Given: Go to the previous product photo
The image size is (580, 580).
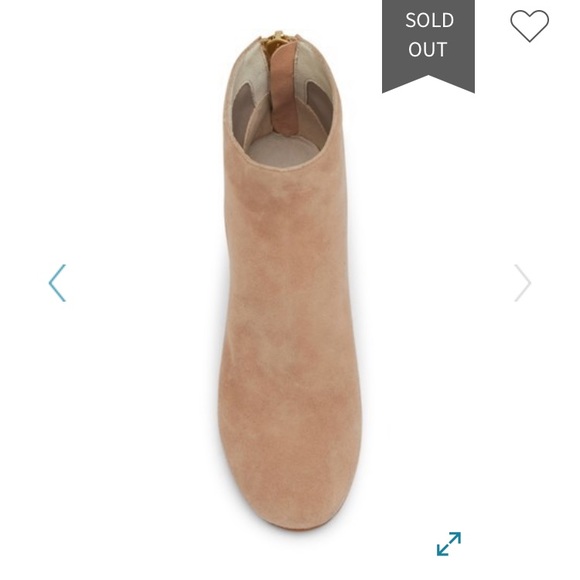Looking at the screenshot, I should click(57, 283).
